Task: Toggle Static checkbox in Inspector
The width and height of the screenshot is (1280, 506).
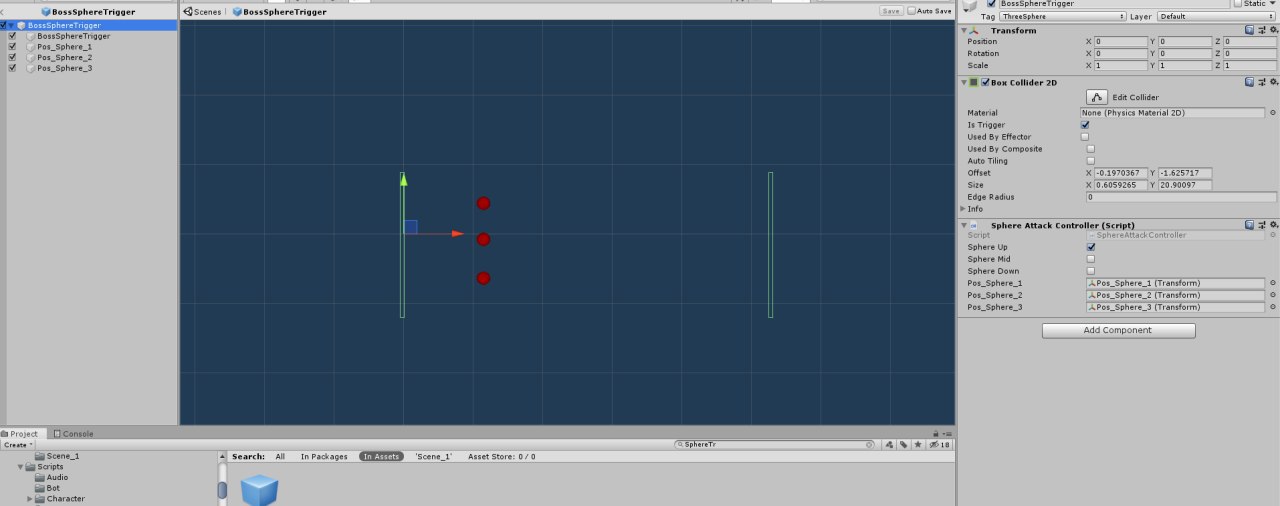Action: pos(1237,4)
